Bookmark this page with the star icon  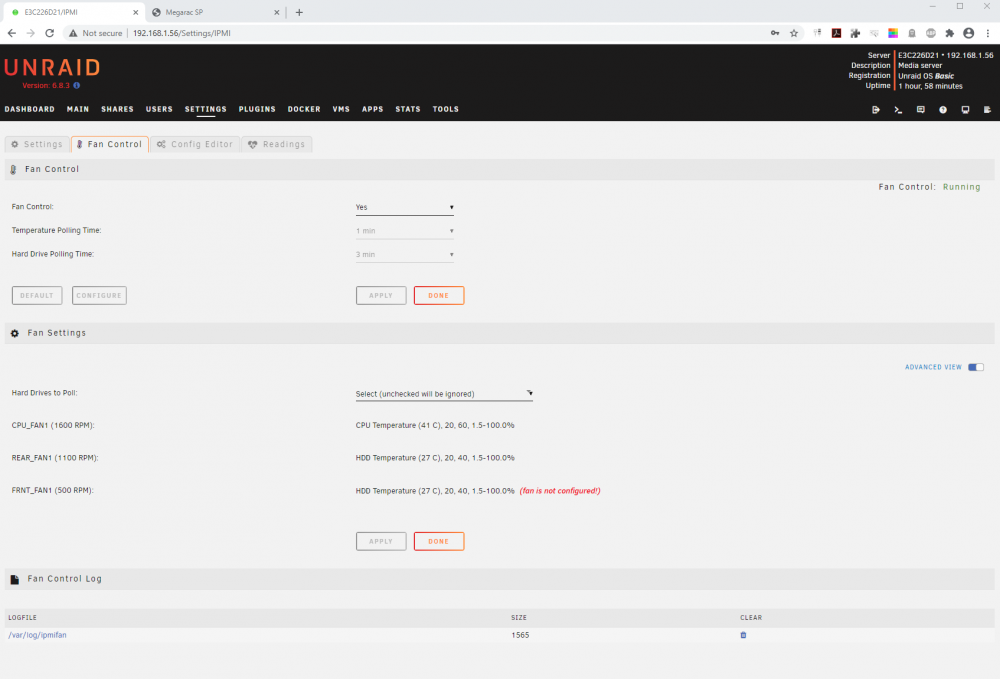click(x=794, y=33)
